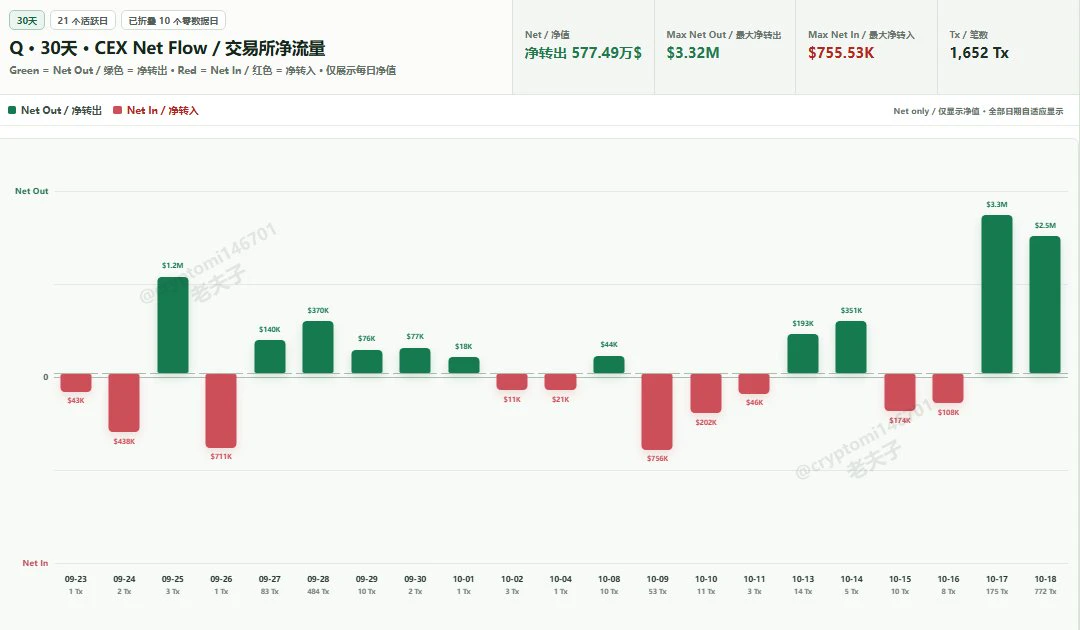Image resolution: width=1080 pixels, height=630 pixels.
Task: Click the red bar for 10-10
Action: pyautogui.click(x=706, y=394)
